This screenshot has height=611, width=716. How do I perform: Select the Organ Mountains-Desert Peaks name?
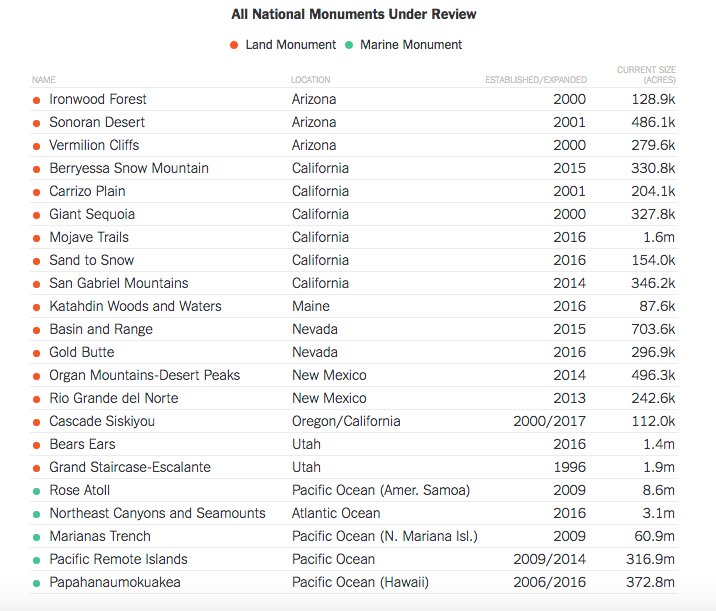[144, 375]
